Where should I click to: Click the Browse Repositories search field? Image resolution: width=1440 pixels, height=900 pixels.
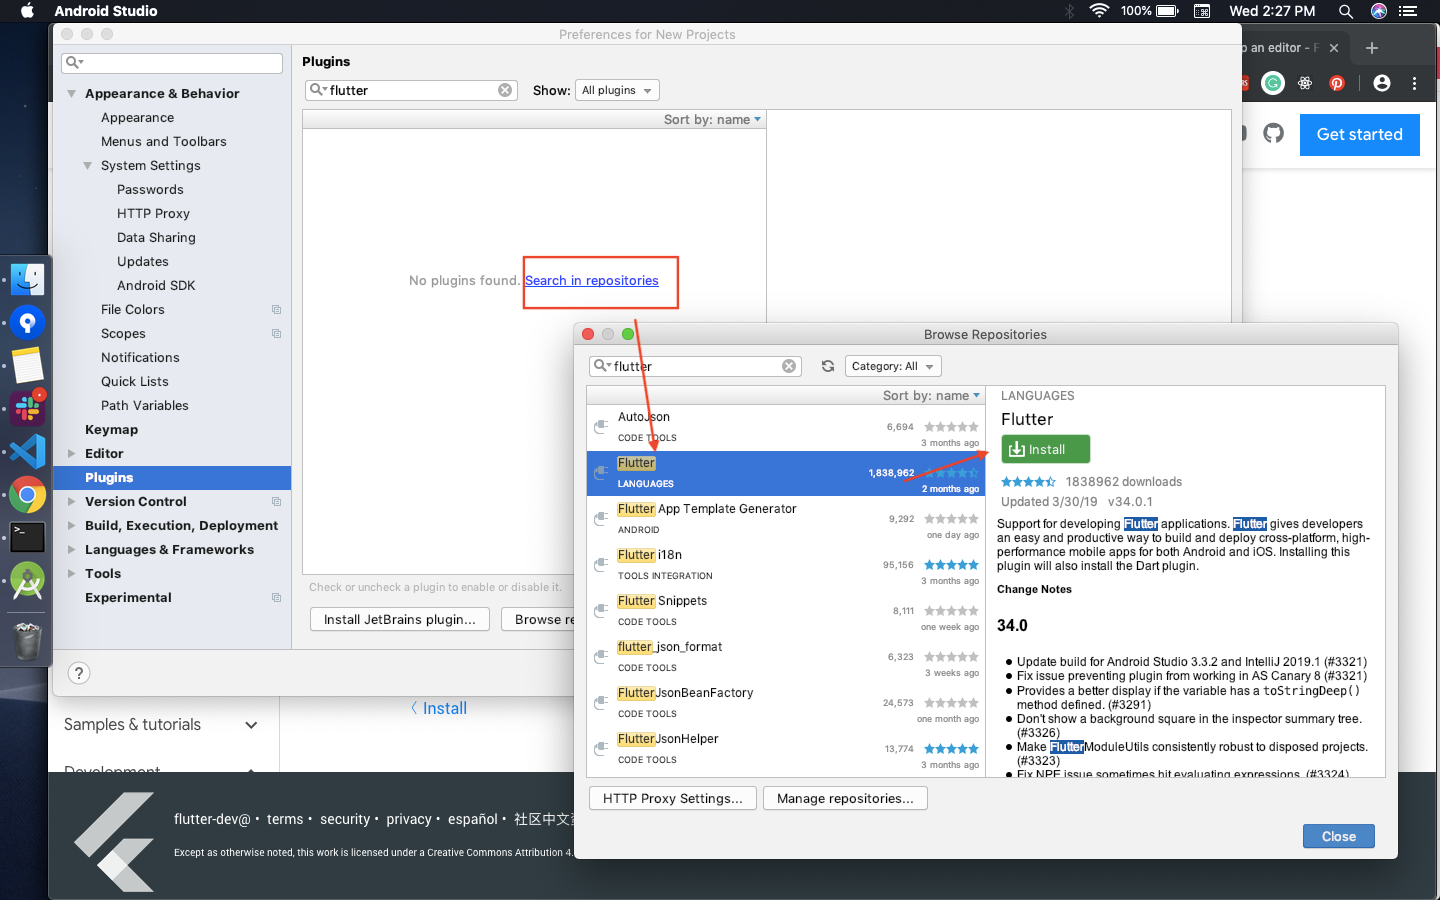(x=695, y=366)
